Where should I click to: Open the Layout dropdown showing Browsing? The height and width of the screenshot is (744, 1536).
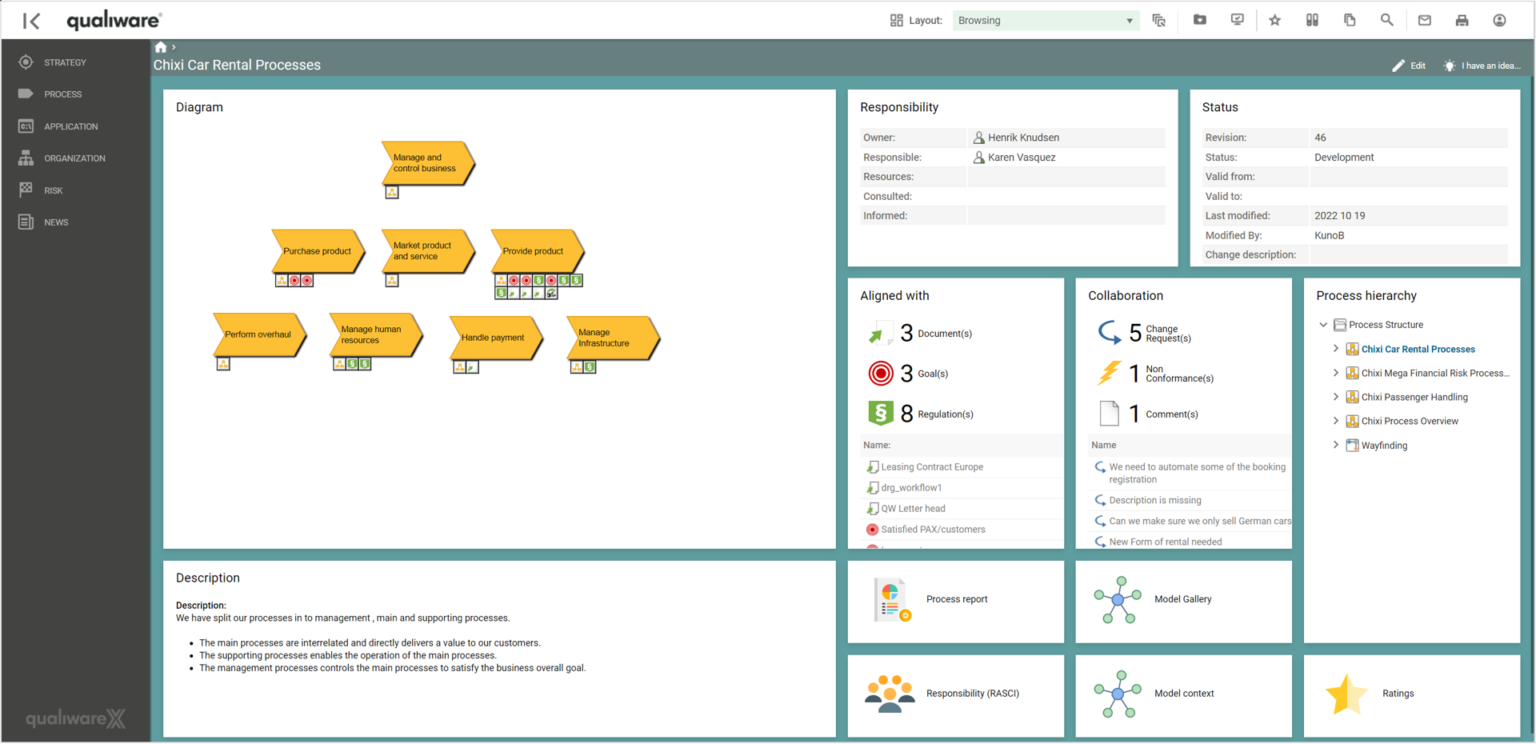pyautogui.click(x=1045, y=20)
